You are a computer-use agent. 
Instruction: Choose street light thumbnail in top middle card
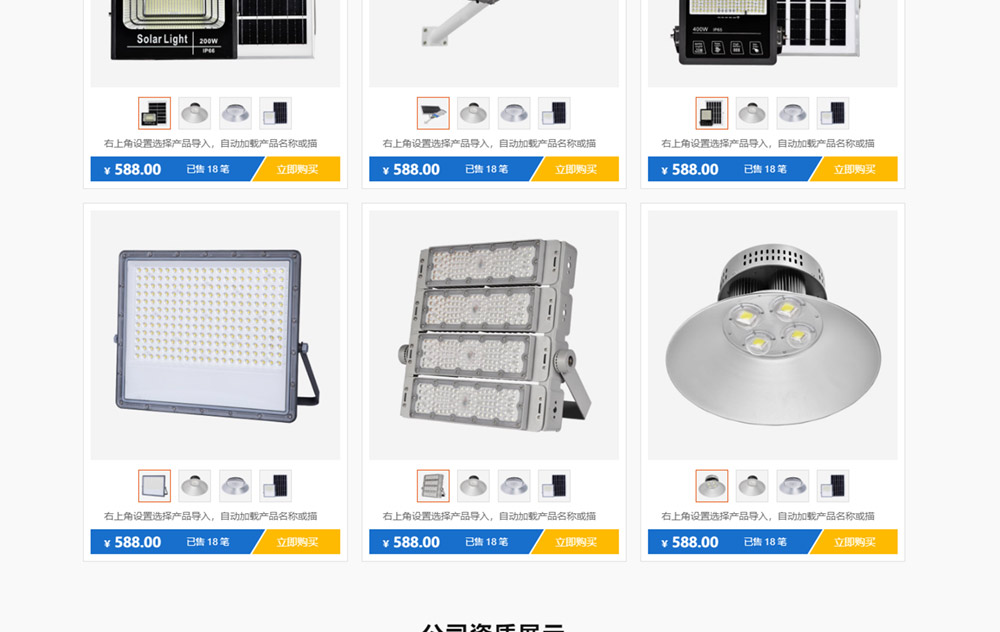click(433, 114)
